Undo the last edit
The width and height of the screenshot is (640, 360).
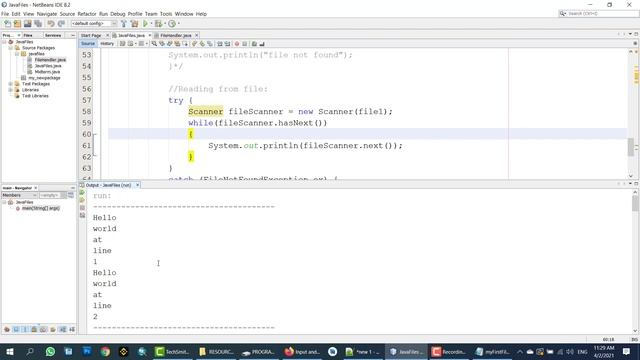point(51,24)
